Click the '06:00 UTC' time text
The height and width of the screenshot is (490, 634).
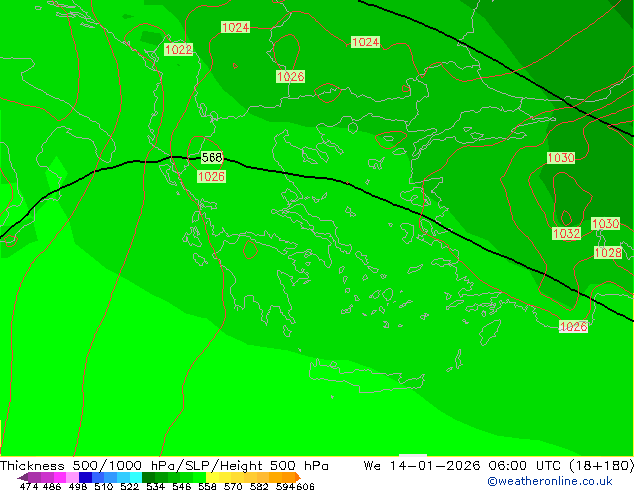point(524,466)
